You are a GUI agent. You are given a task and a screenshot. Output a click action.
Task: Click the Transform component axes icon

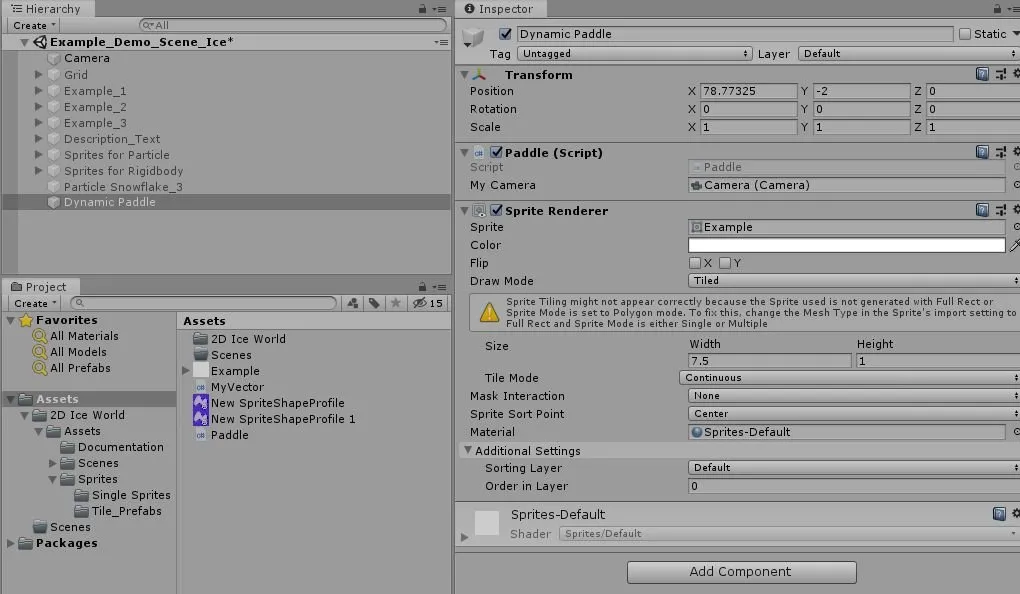click(x=479, y=75)
